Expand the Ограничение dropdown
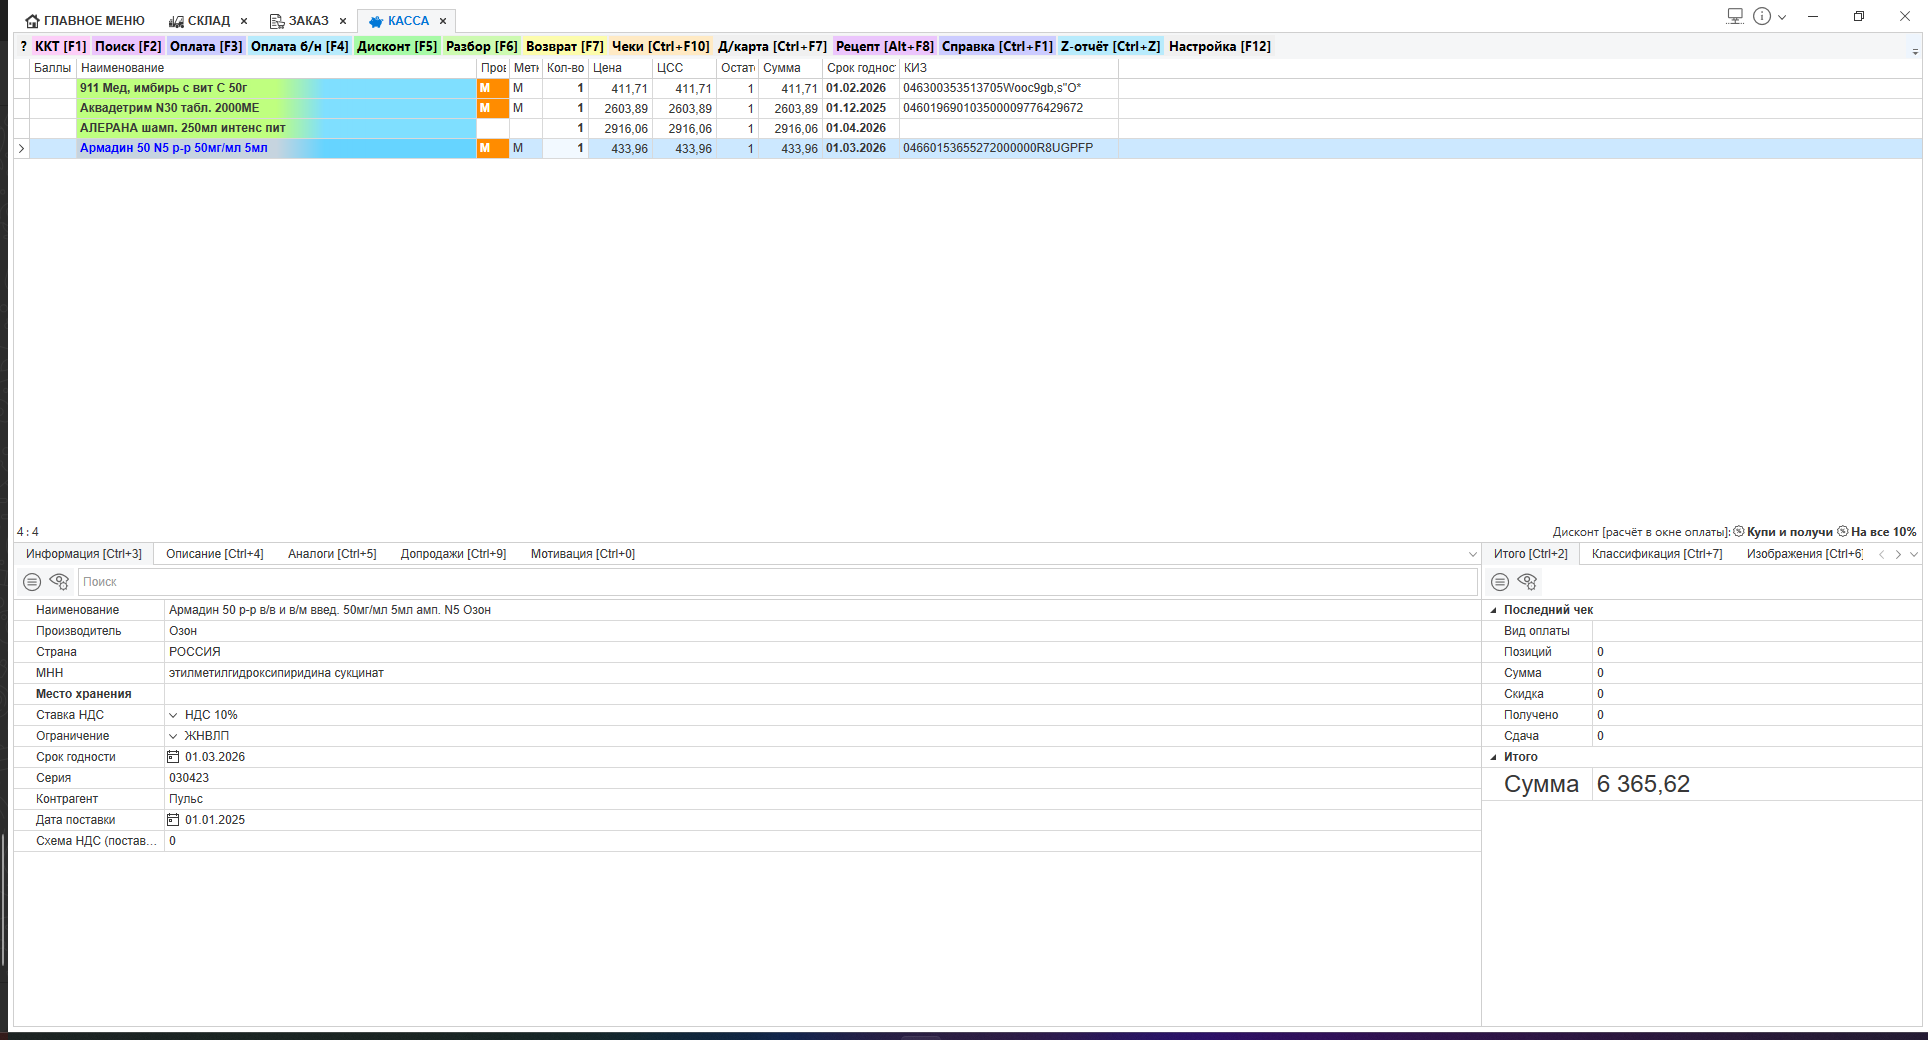Screen dimensions: 1928x1040 click(173, 736)
